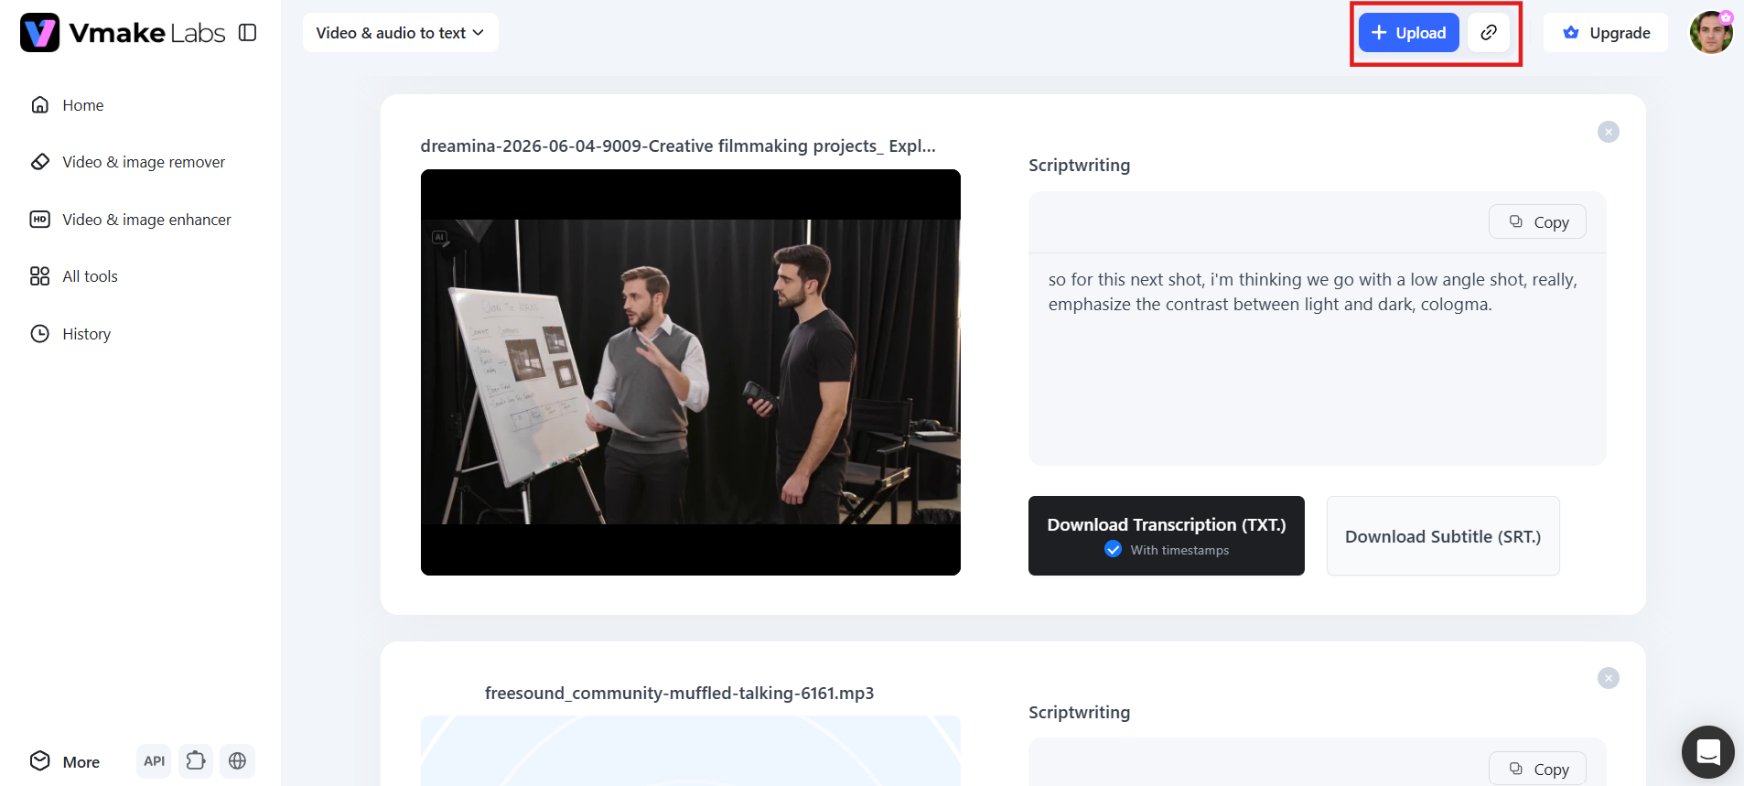
Task: Click the blue Upload button
Action: [1408, 33]
